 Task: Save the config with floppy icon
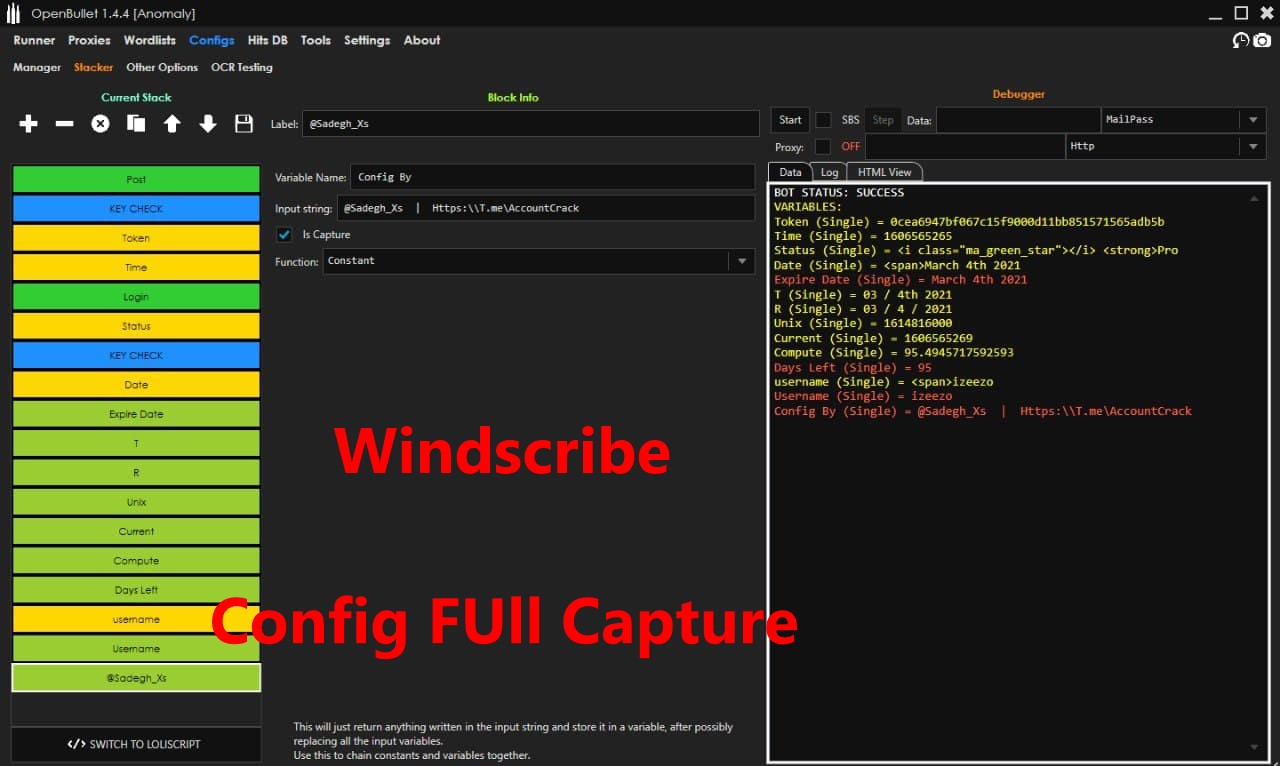pyautogui.click(x=244, y=123)
